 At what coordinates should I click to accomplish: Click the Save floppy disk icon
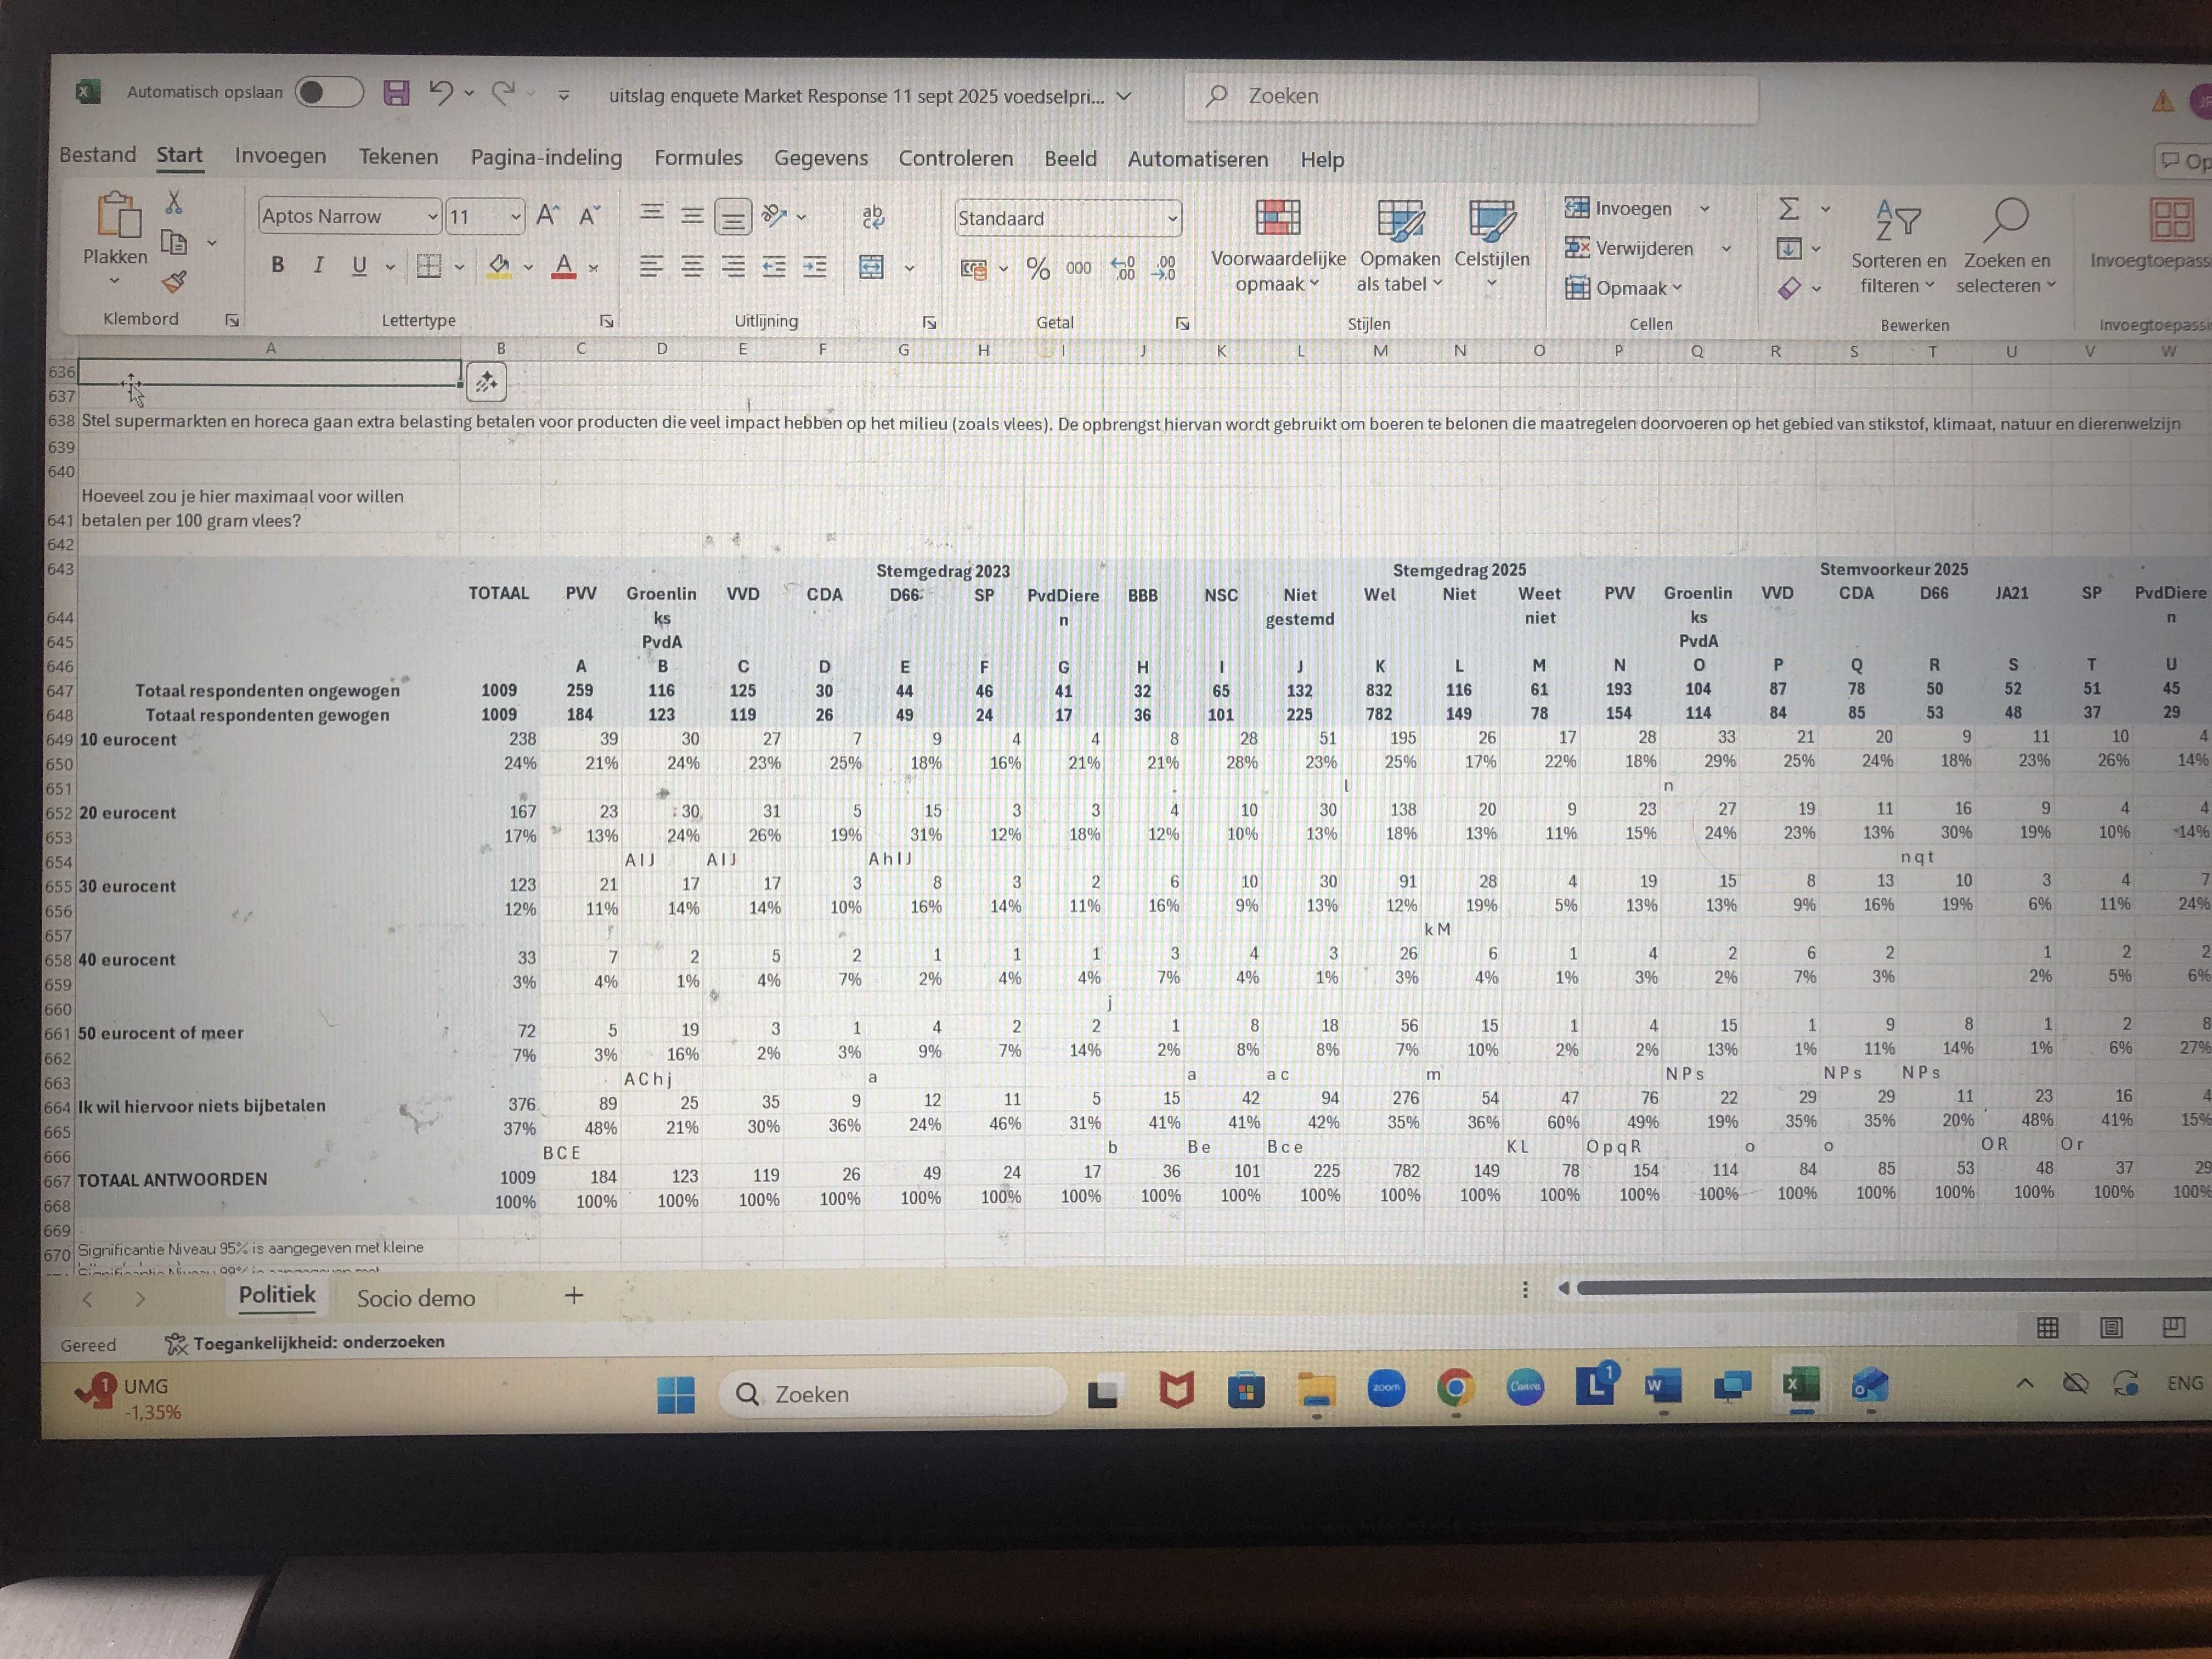point(397,93)
